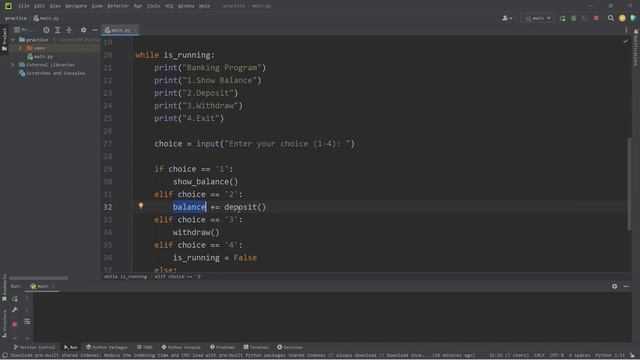Viewport: 640px width, 360px height.
Task: Open Run panel gear settings
Action: click(614, 287)
